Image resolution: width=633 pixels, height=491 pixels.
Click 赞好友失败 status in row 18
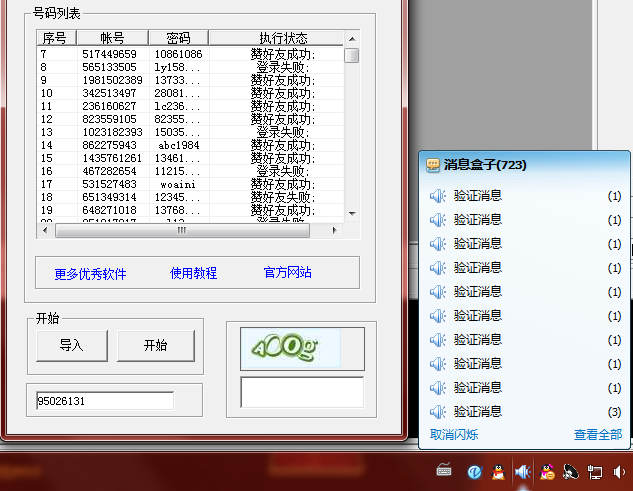pos(283,197)
